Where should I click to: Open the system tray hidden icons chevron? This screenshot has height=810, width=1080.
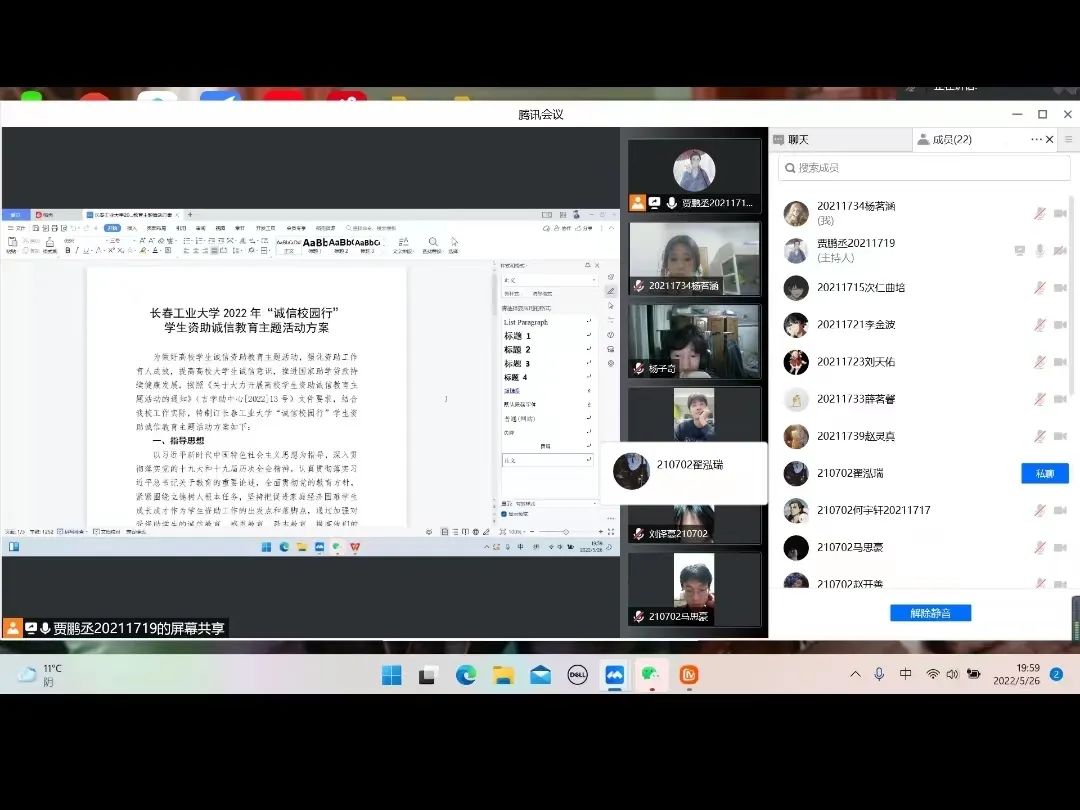click(855, 675)
